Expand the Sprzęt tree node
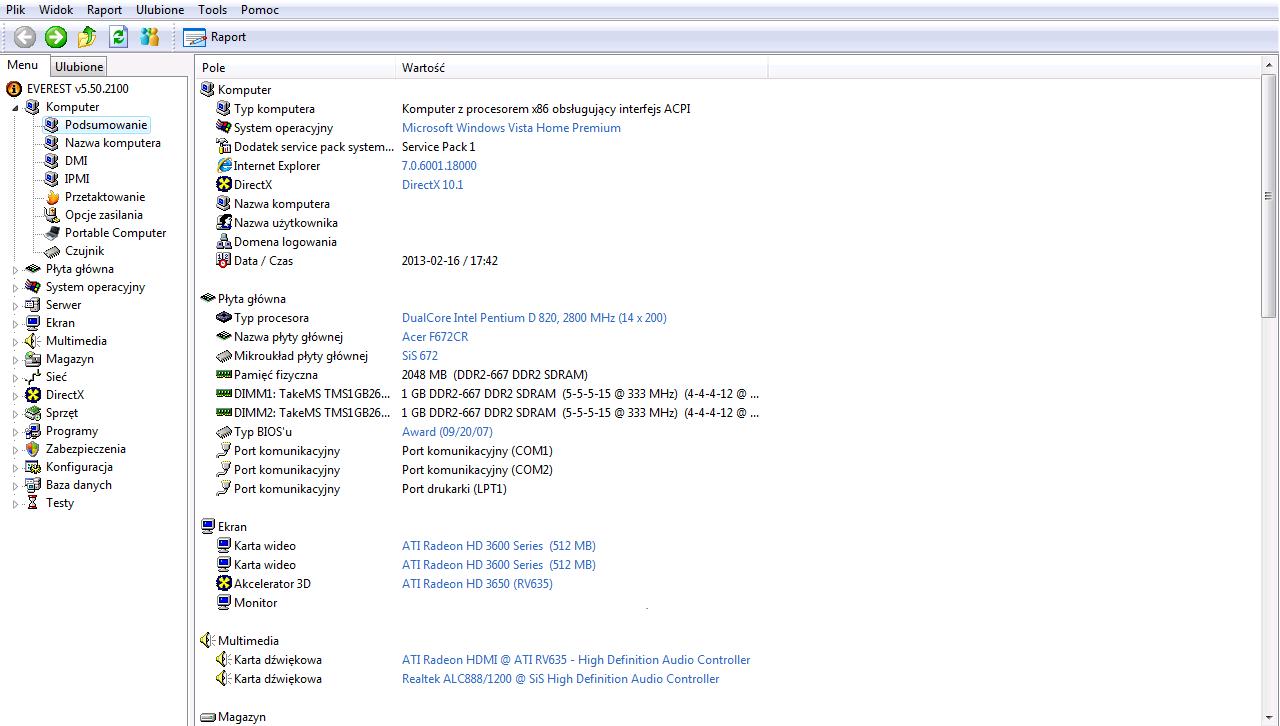 [x=15, y=413]
